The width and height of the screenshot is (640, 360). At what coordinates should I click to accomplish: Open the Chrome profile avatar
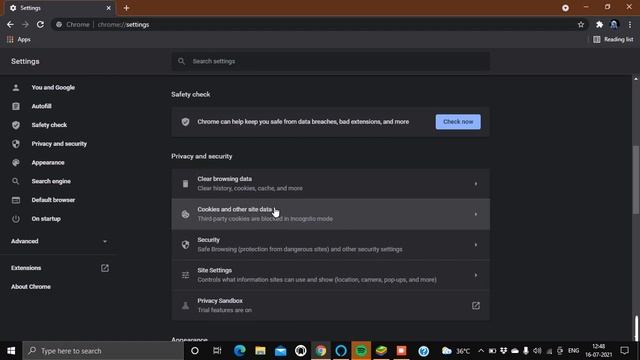click(x=614, y=24)
